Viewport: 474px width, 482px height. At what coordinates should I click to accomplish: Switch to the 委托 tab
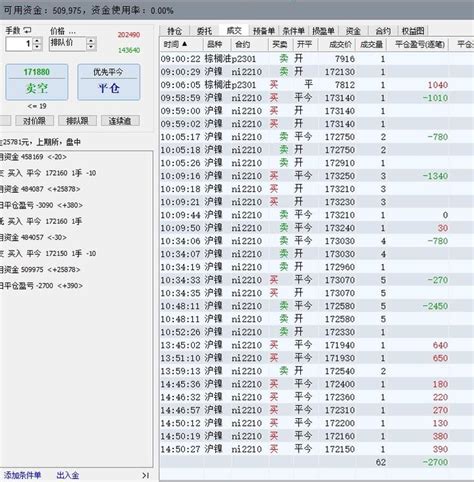[204, 31]
